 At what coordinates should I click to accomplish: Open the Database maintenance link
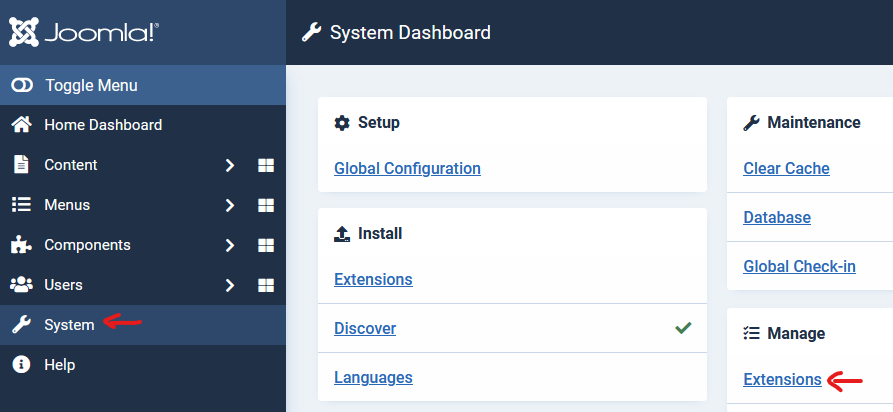[777, 217]
